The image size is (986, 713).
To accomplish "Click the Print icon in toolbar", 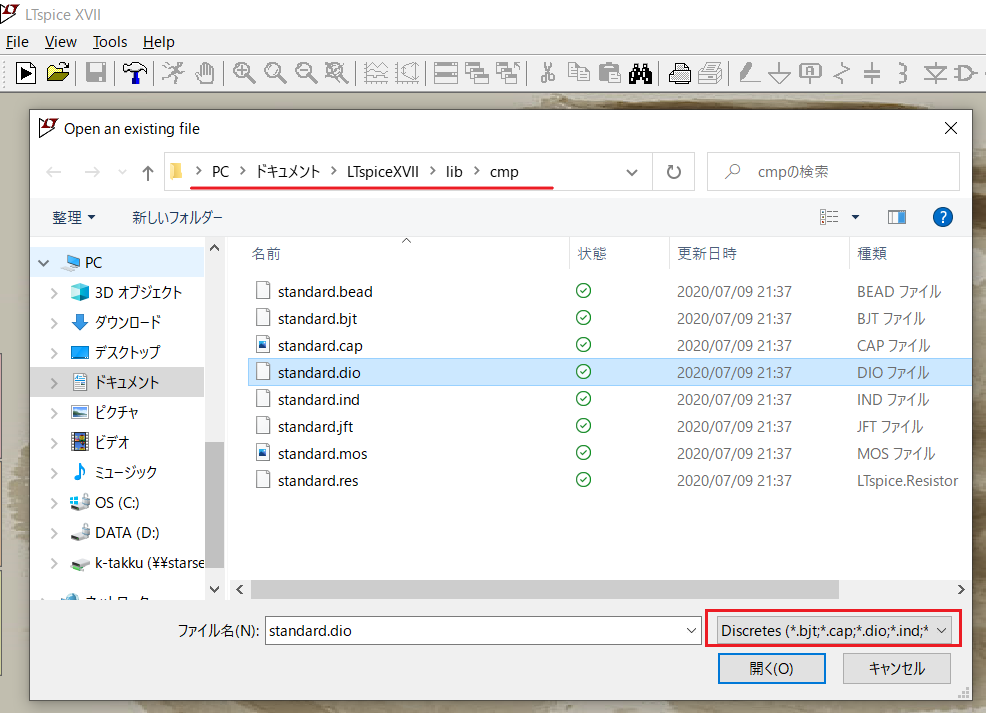I will click(680, 72).
